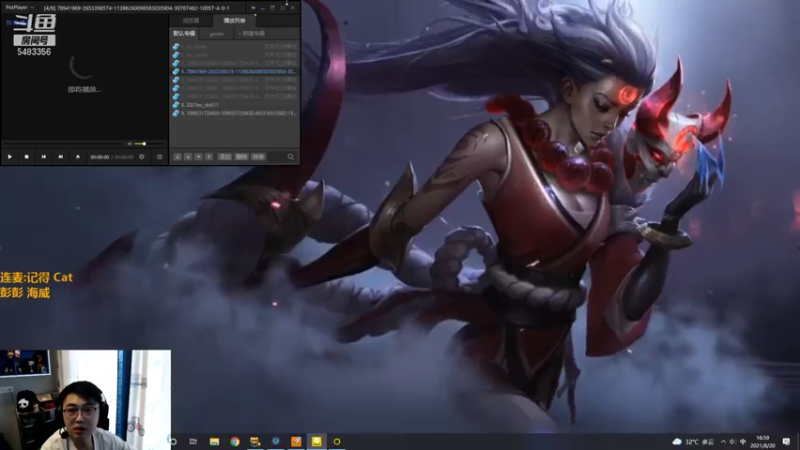Toggle playlist panel with hamburger icon
800x450 pixels.
[x=159, y=157]
